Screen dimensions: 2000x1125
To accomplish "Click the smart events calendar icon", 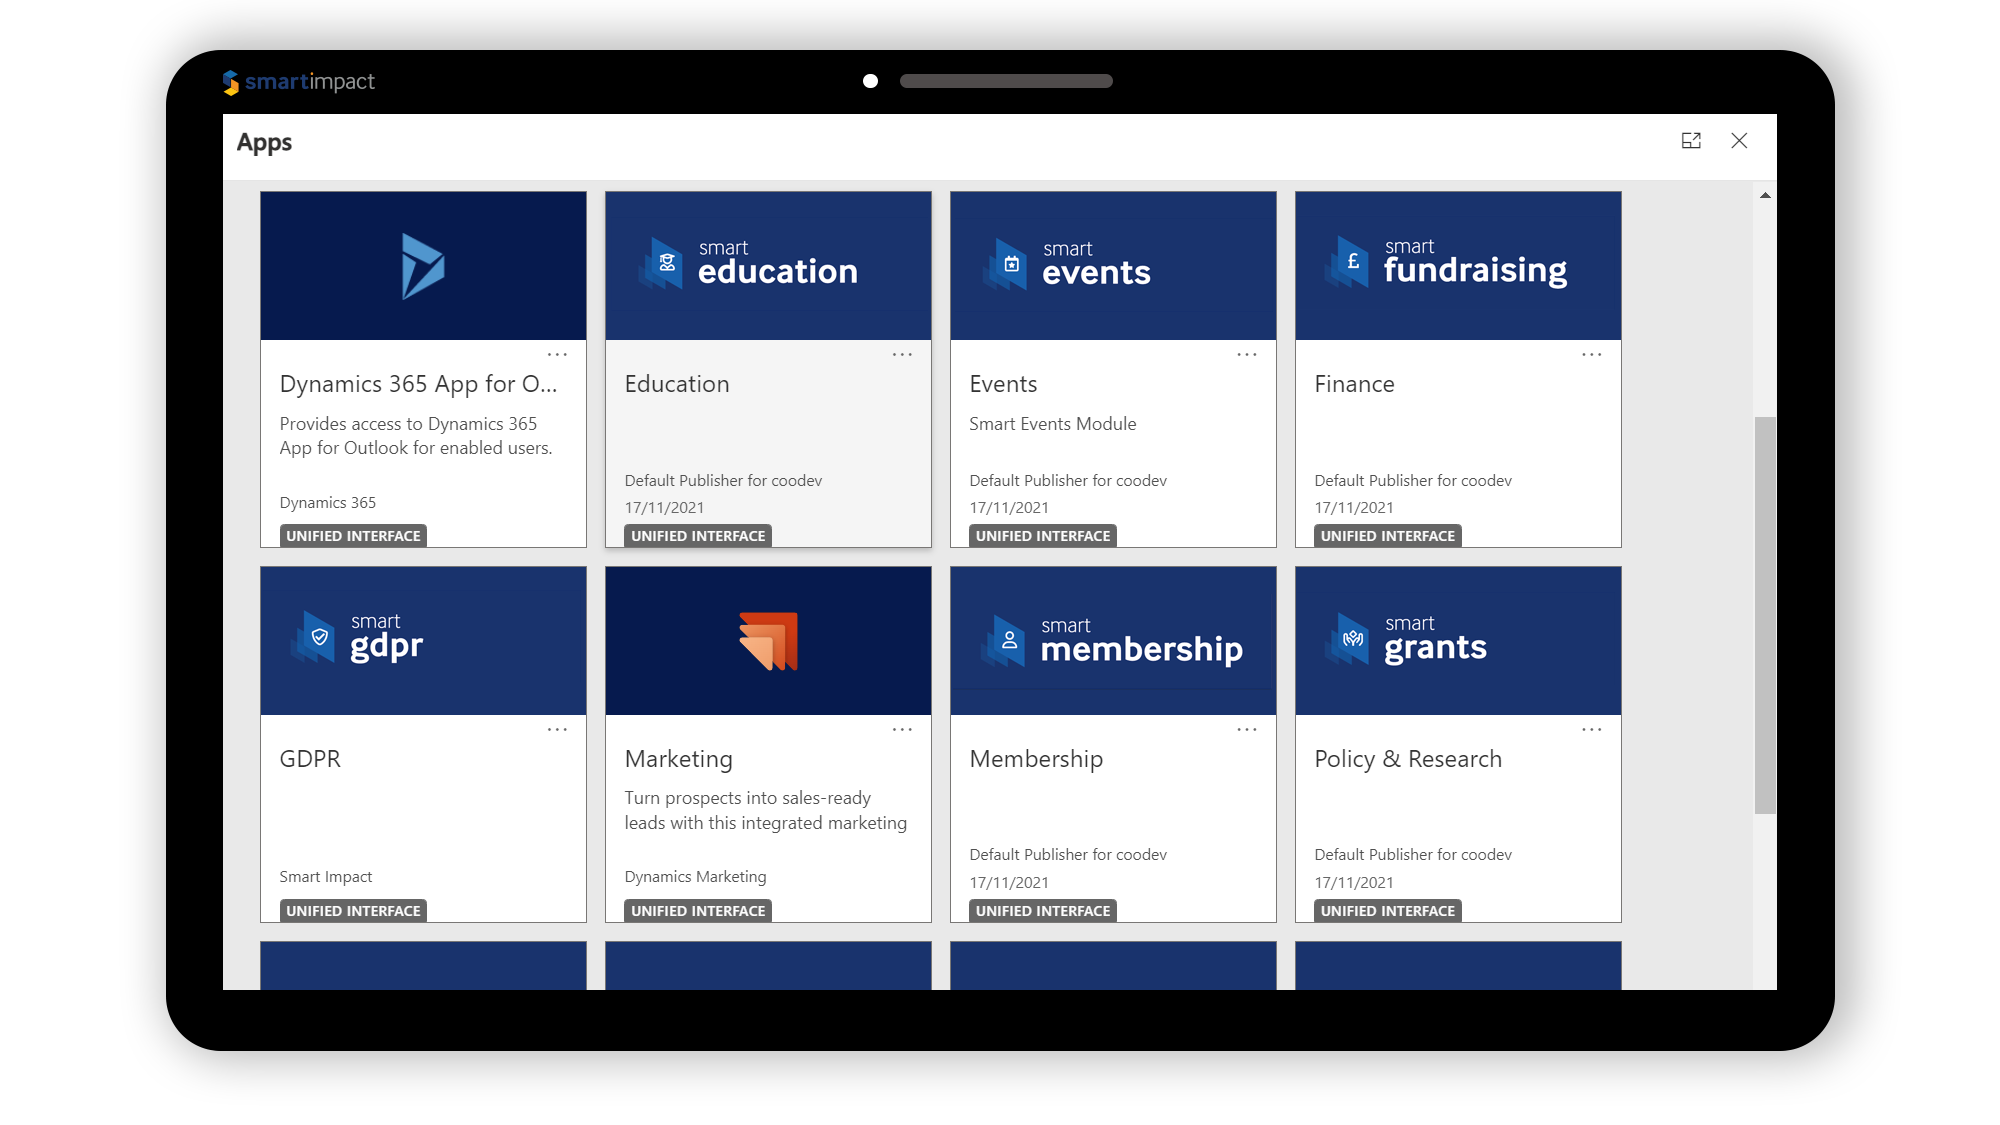I will [x=1011, y=264].
